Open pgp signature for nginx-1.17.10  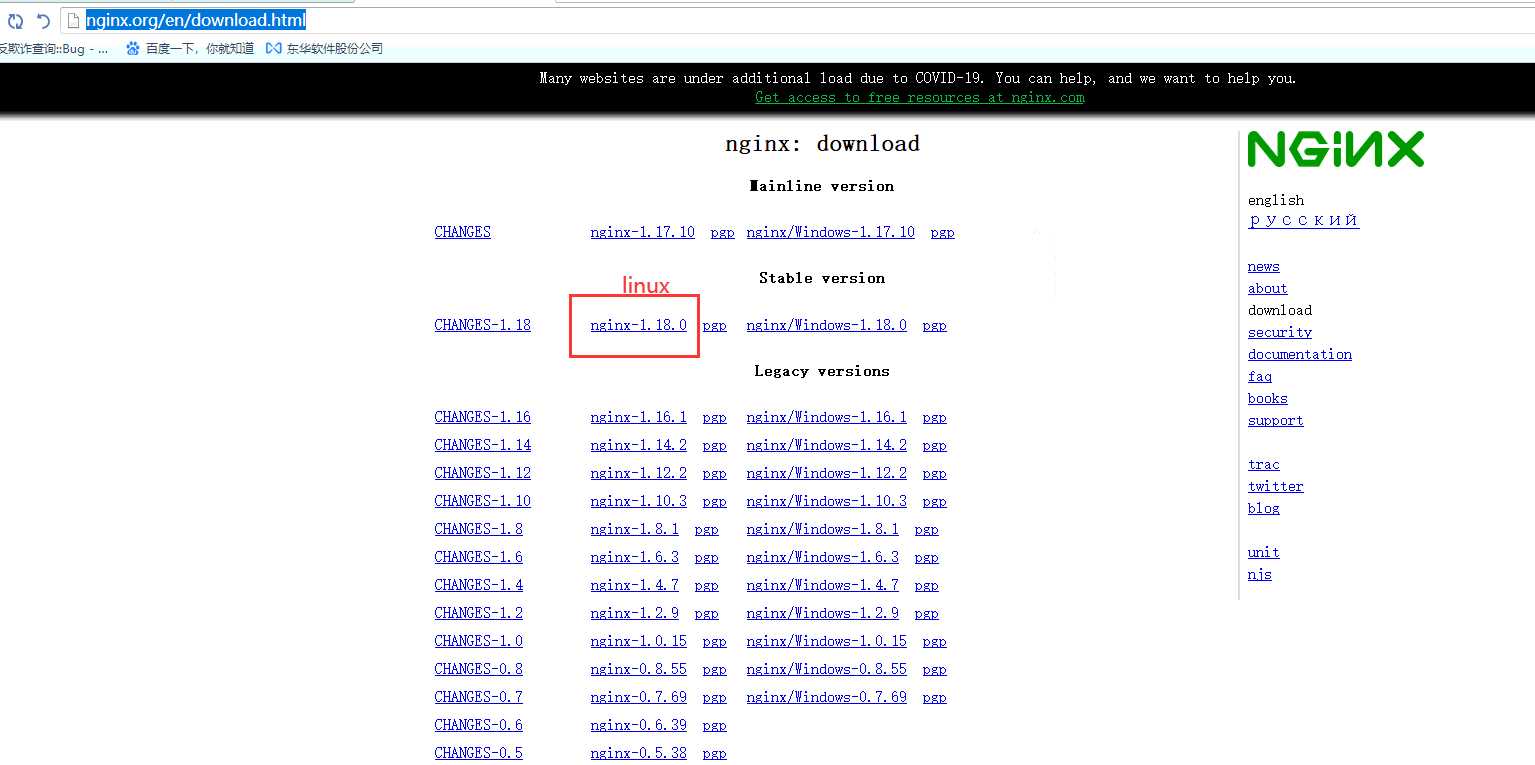(722, 232)
